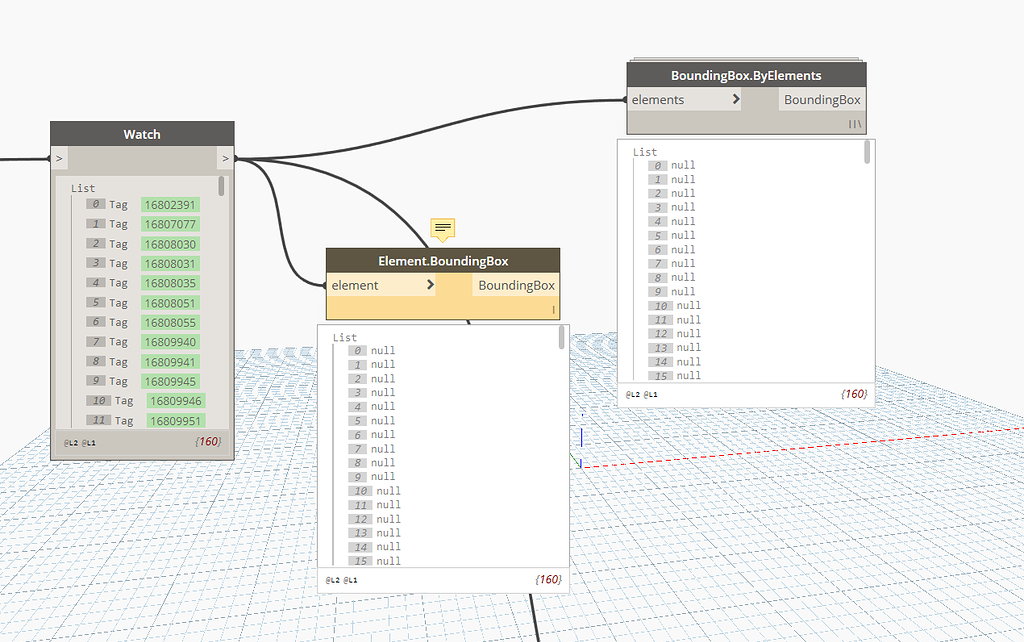Select the BoundingBox.ByElements node title bar
The height and width of the screenshot is (642, 1024).
(x=745, y=75)
